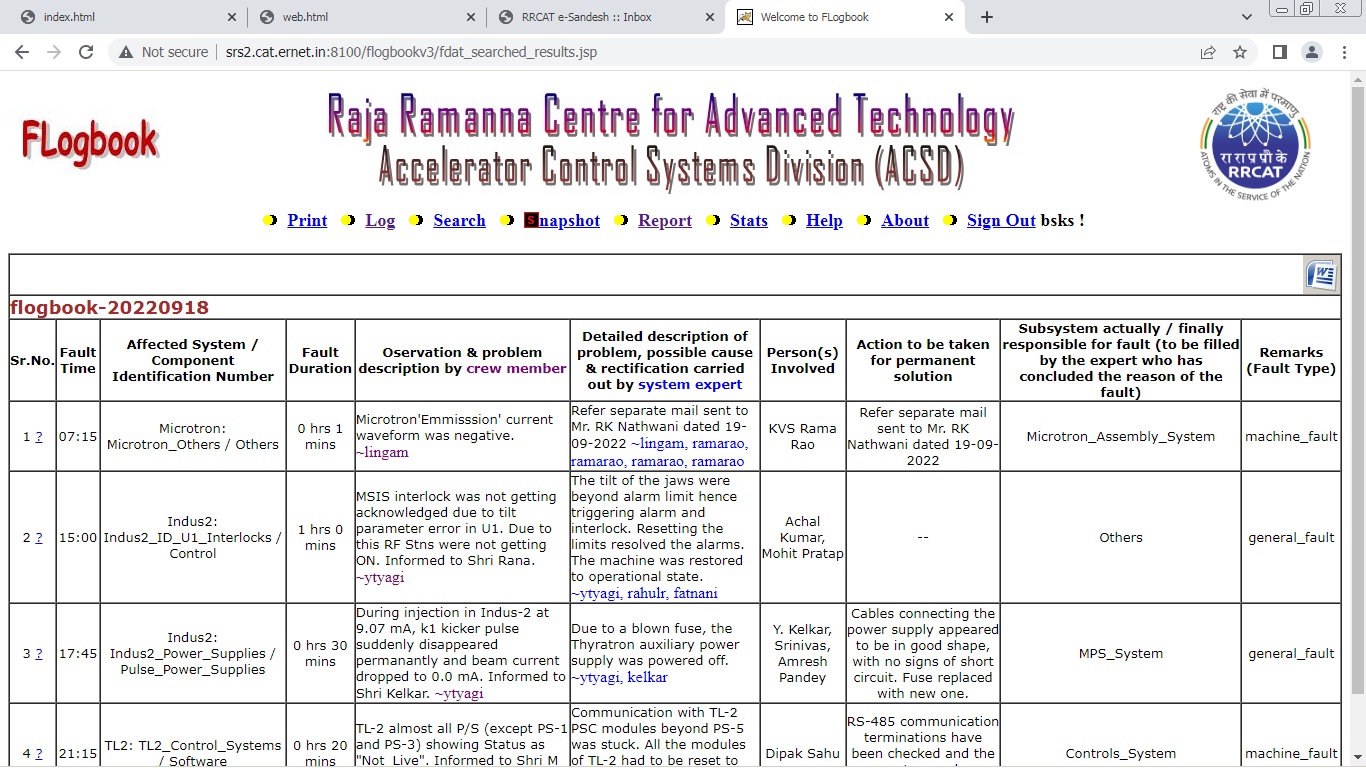Click the Fault Duration column header
1366x768 pixels.
(321, 360)
